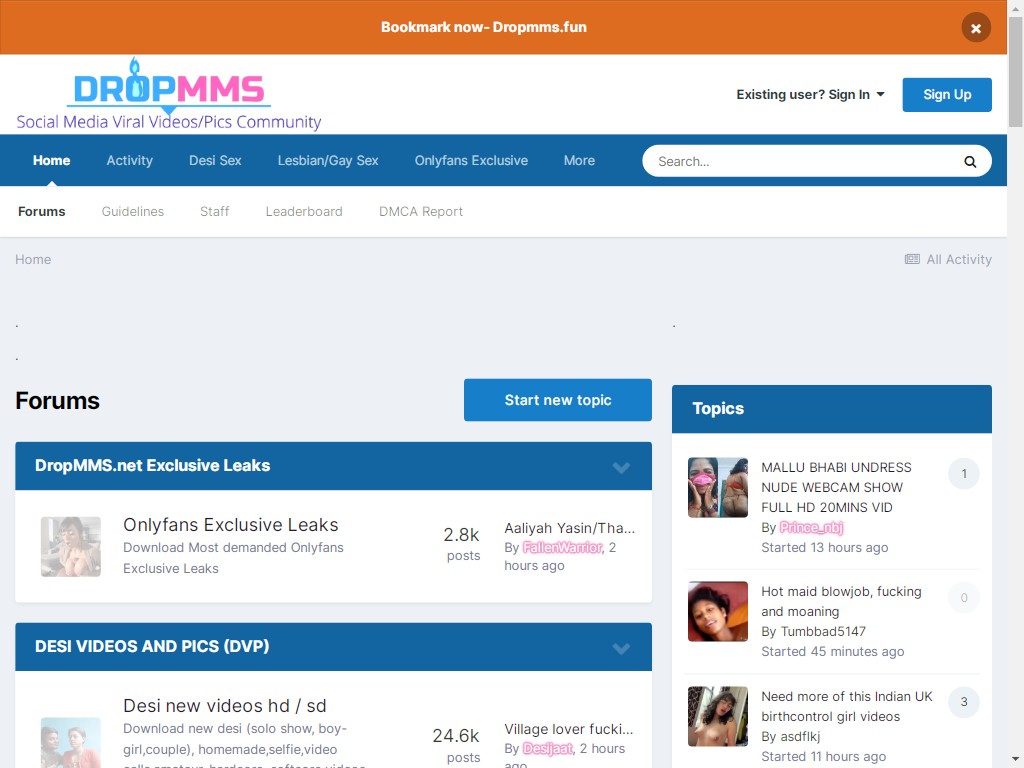Viewport: 1024px width, 768px height.
Task: Dismiss the orange bookmark banner
Action: coord(976,28)
